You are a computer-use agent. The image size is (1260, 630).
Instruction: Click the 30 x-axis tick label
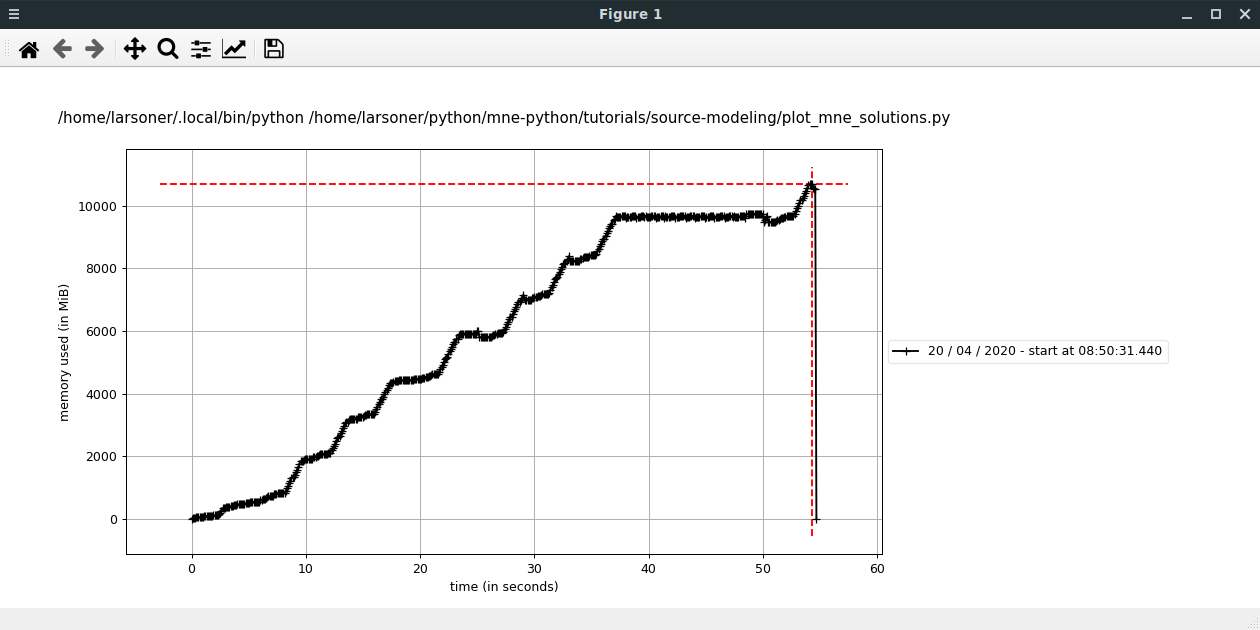[534, 568]
